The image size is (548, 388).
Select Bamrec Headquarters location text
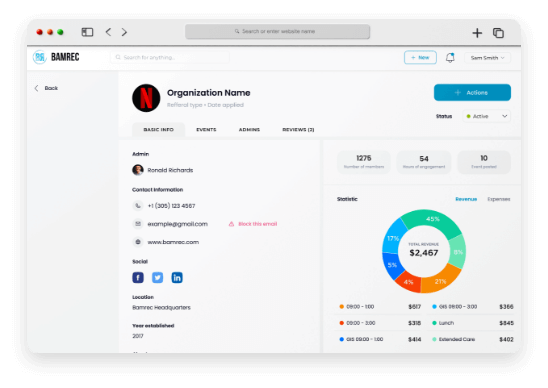click(161, 308)
